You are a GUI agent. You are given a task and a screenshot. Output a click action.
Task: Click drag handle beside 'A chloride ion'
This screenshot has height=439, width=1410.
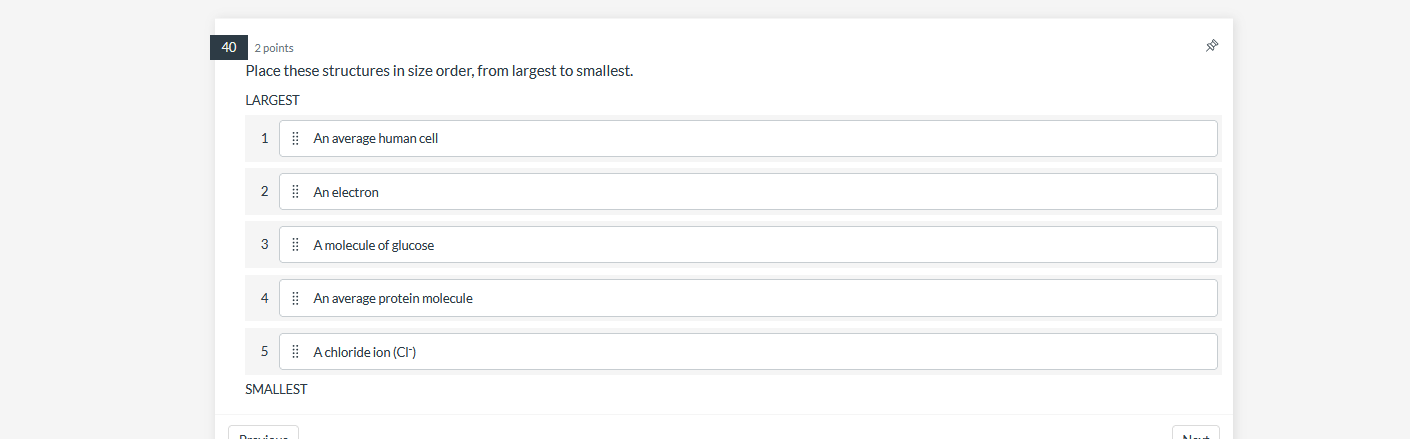pyautogui.click(x=295, y=352)
